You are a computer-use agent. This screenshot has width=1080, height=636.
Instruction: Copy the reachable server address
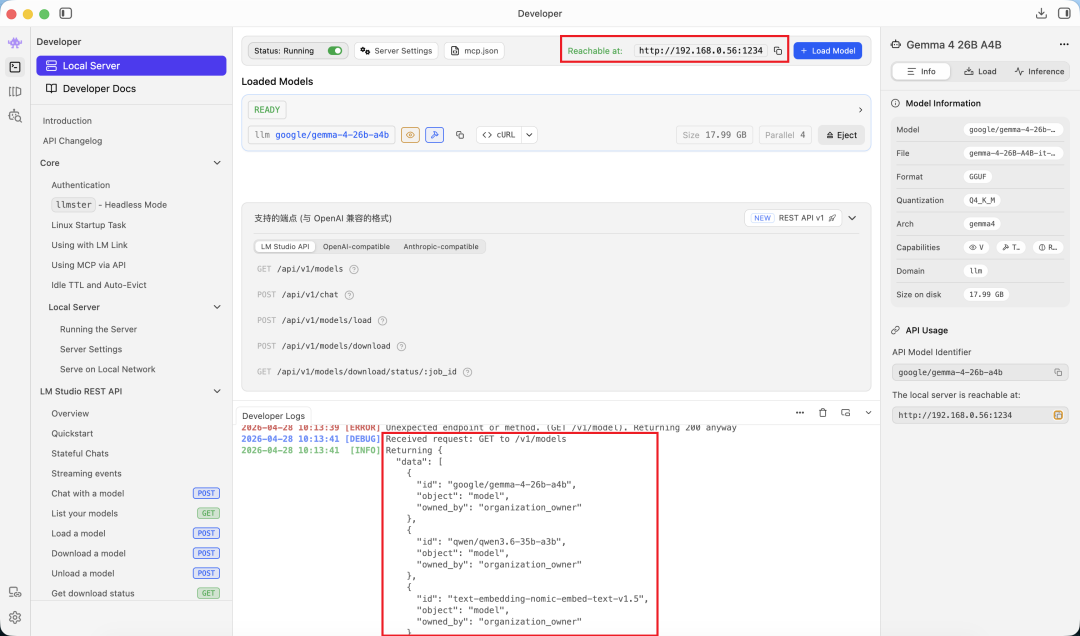tap(778, 51)
